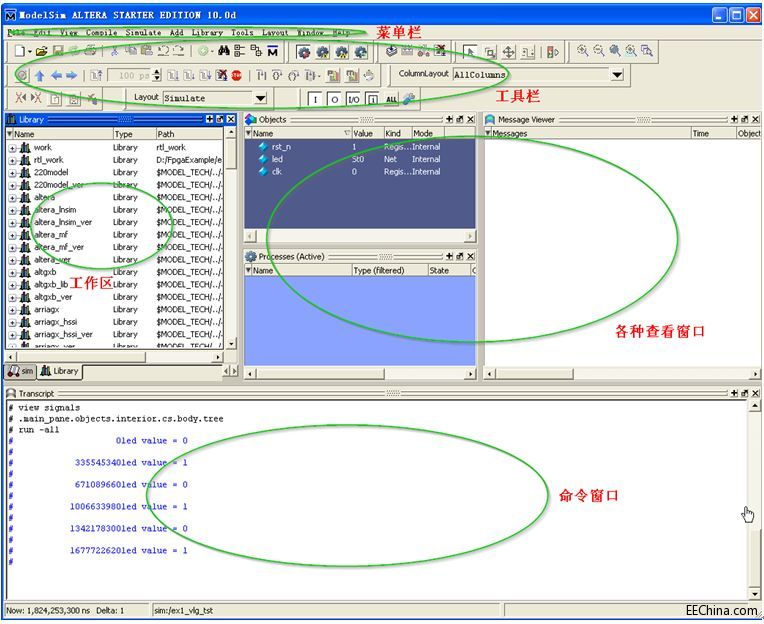This screenshot has height=624, width=764.
Task: Toggle the 'I' input filter button
Action: (315, 99)
